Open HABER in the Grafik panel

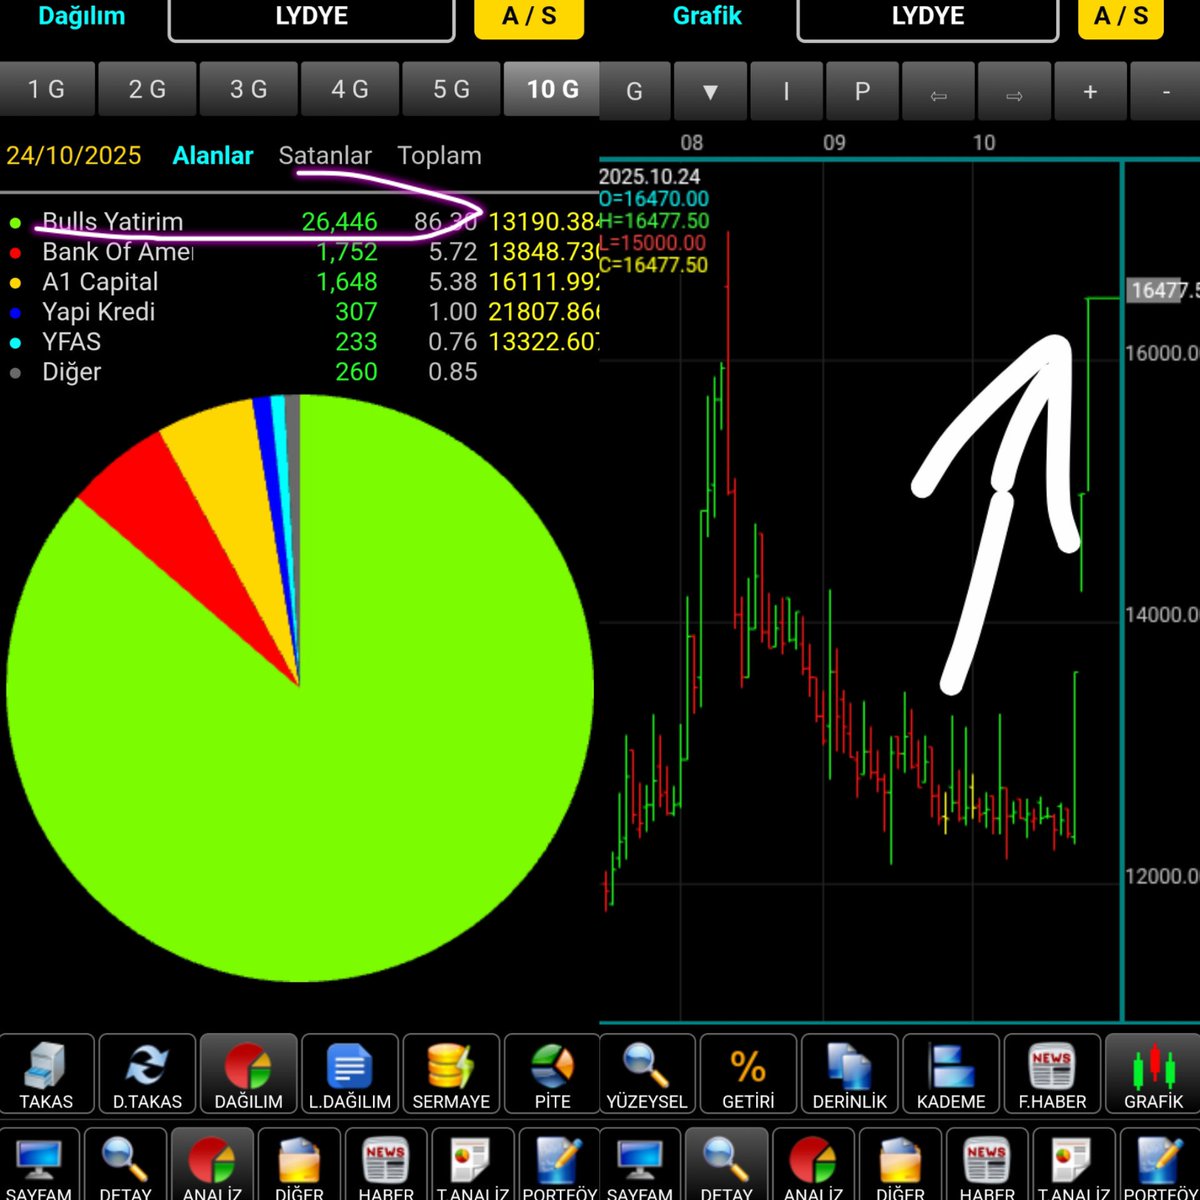pyautogui.click(x=987, y=1165)
